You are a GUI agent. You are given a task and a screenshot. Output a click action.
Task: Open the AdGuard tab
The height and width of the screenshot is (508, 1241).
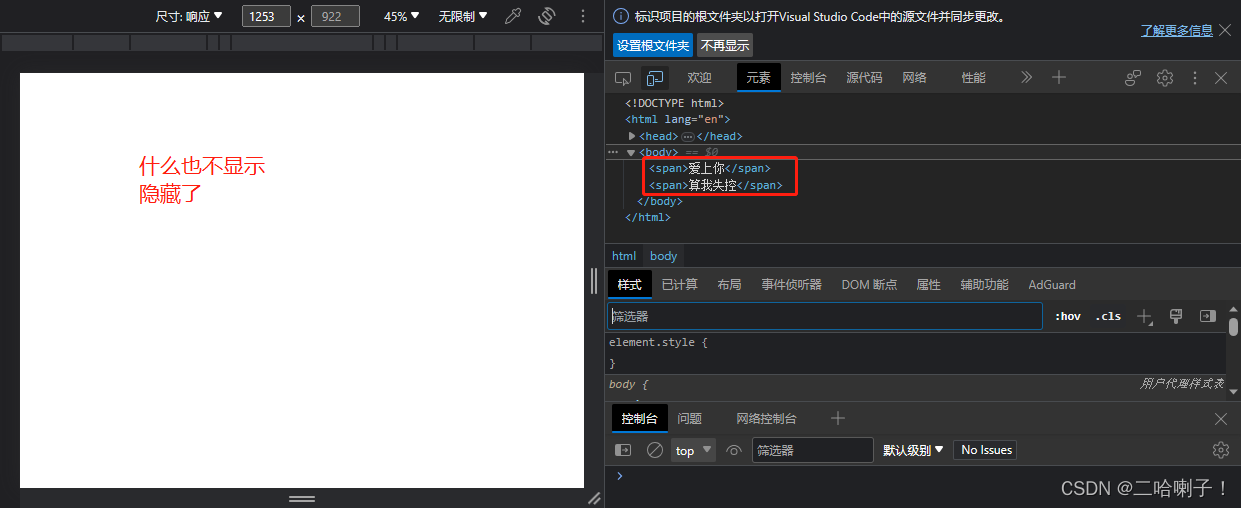pyautogui.click(x=1052, y=285)
